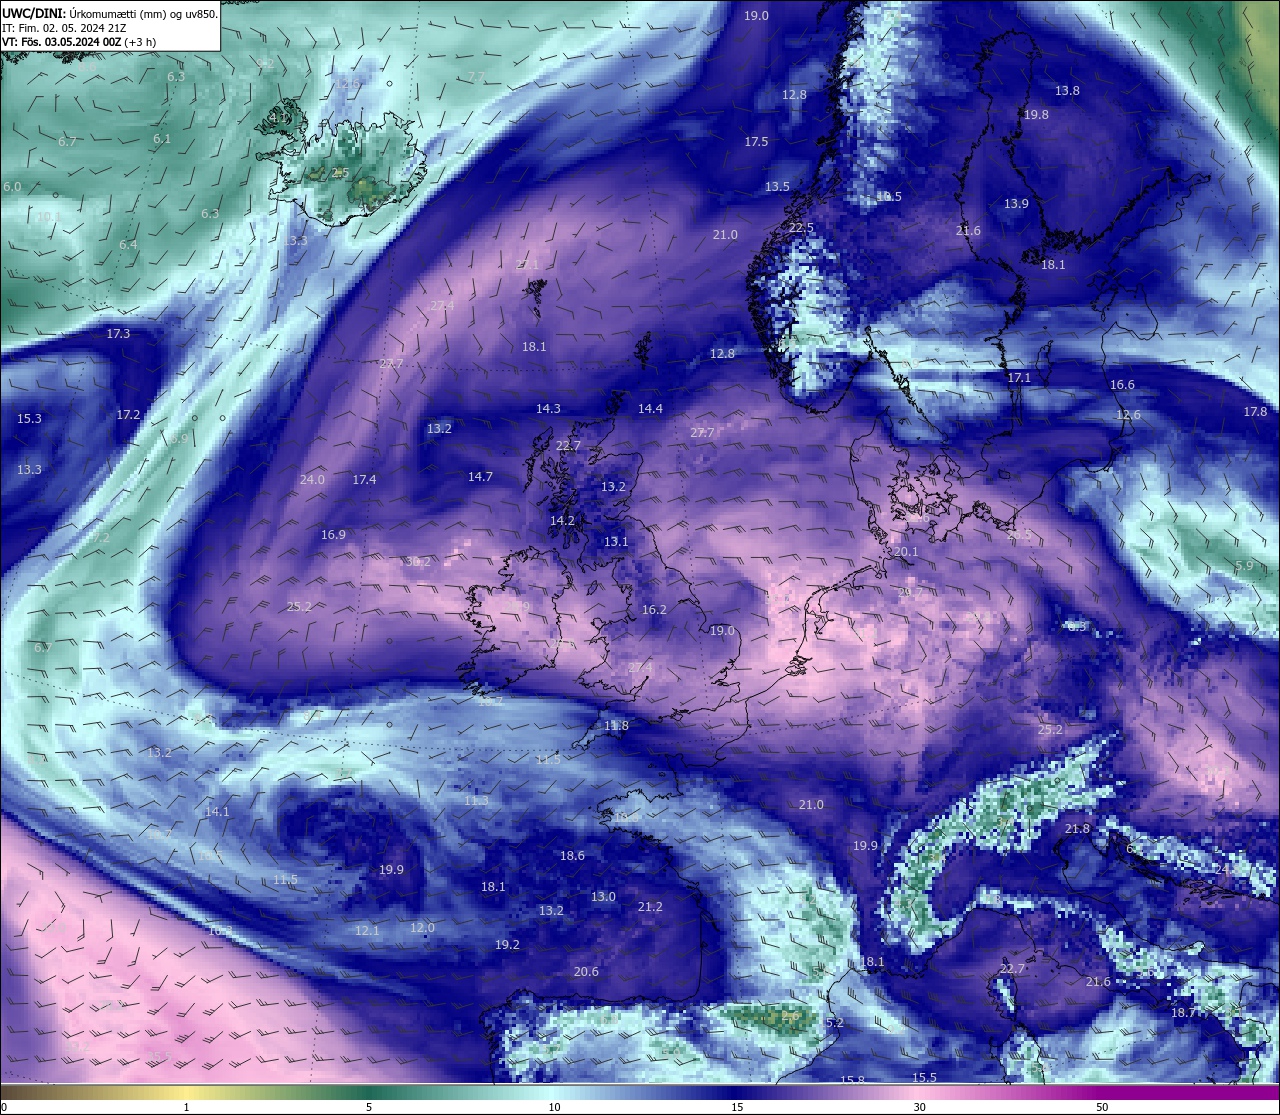This screenshot has height=1115, width=1280.
Task: Click the value label '14.4' on the map
Action: (x=650, y=409)
